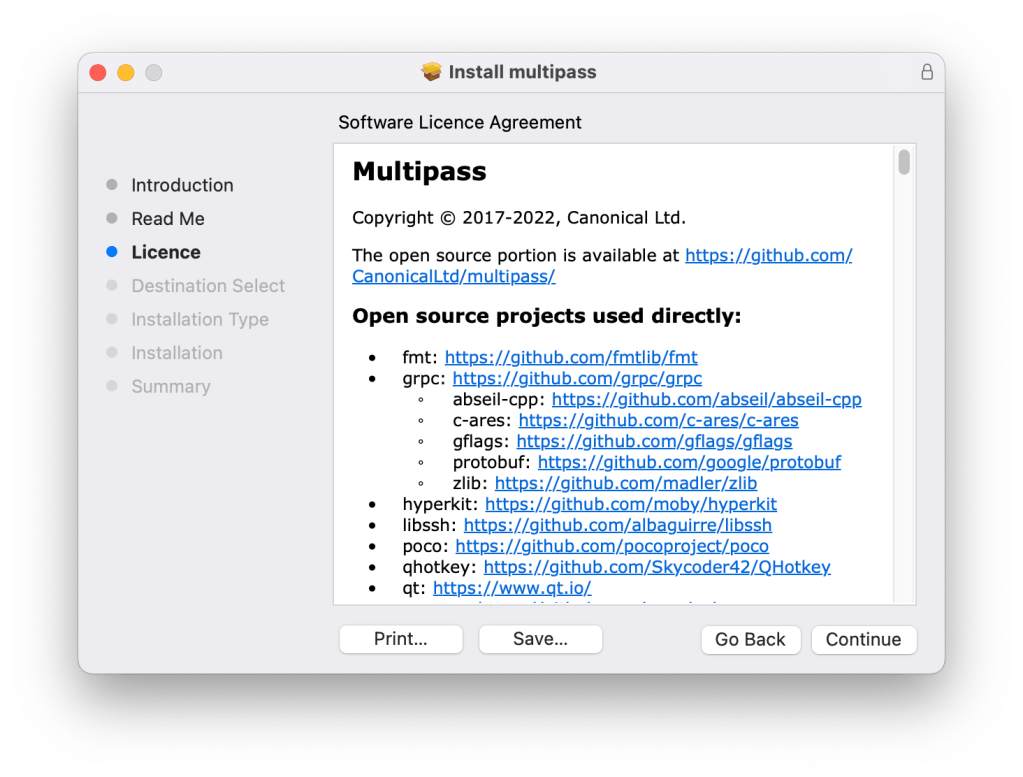
Task: Open the qt.io website link
Action: [513, 588]
